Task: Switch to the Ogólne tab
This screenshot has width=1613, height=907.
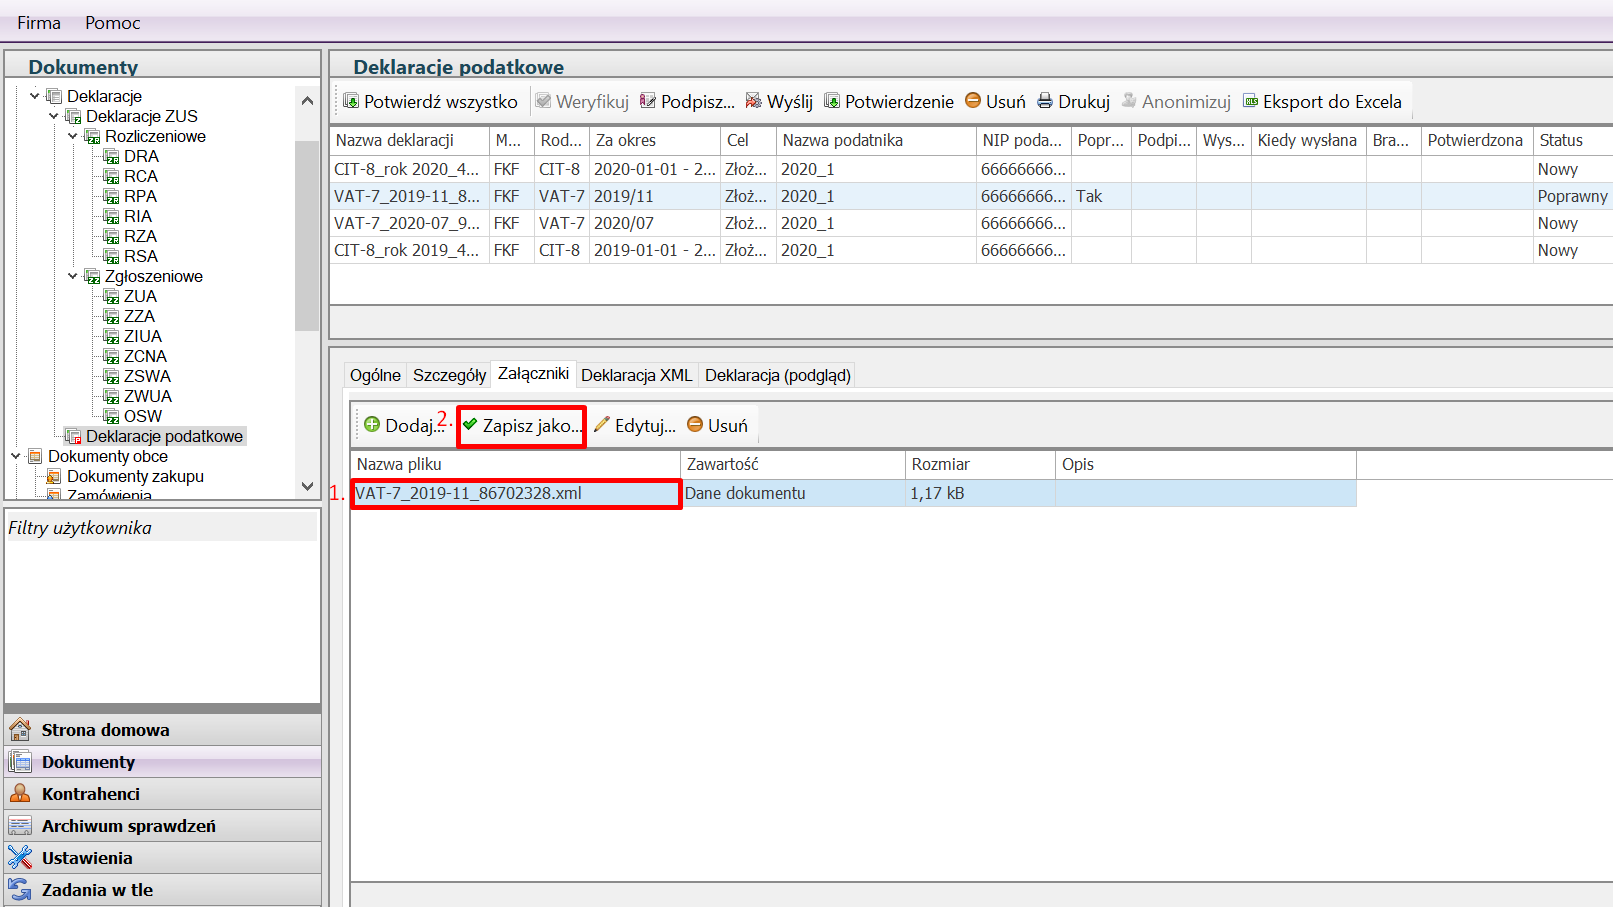Action: pos(375,375)
